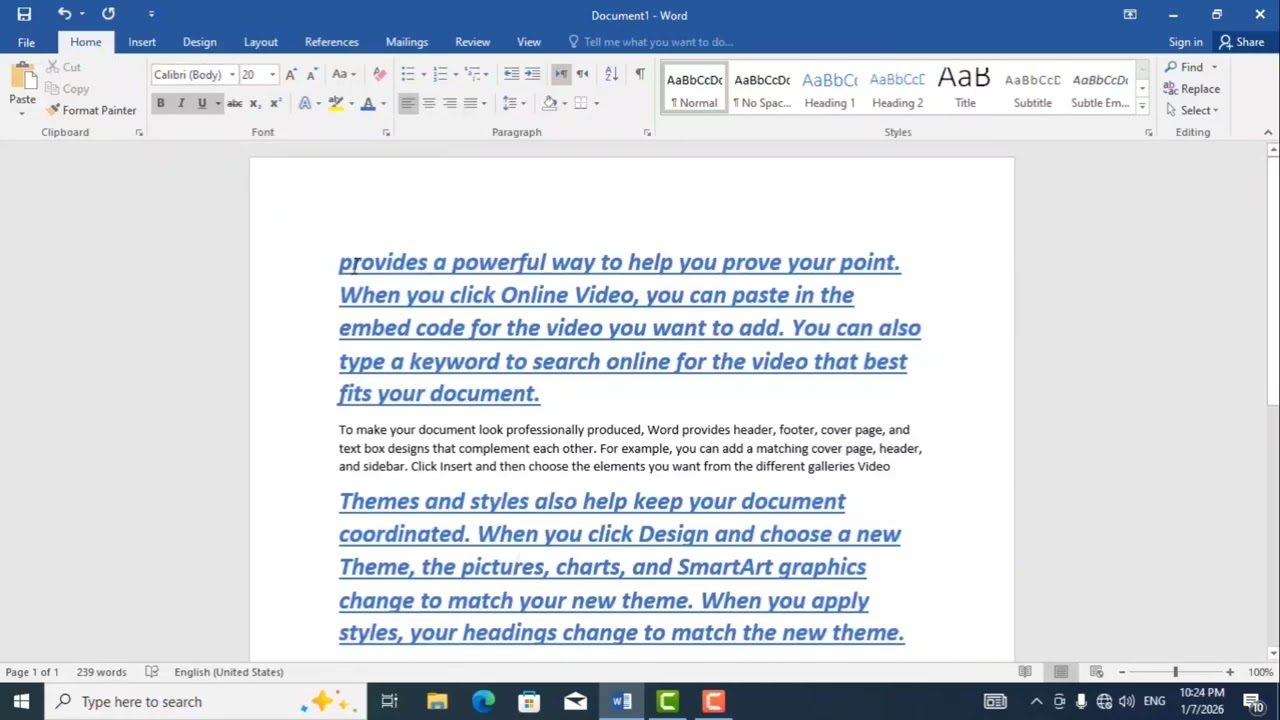Image resolution: width=1280 pixels, height=720 pixels.
Task: Toggle Strikethrough formatting
Action: click(x=234, y=103)
